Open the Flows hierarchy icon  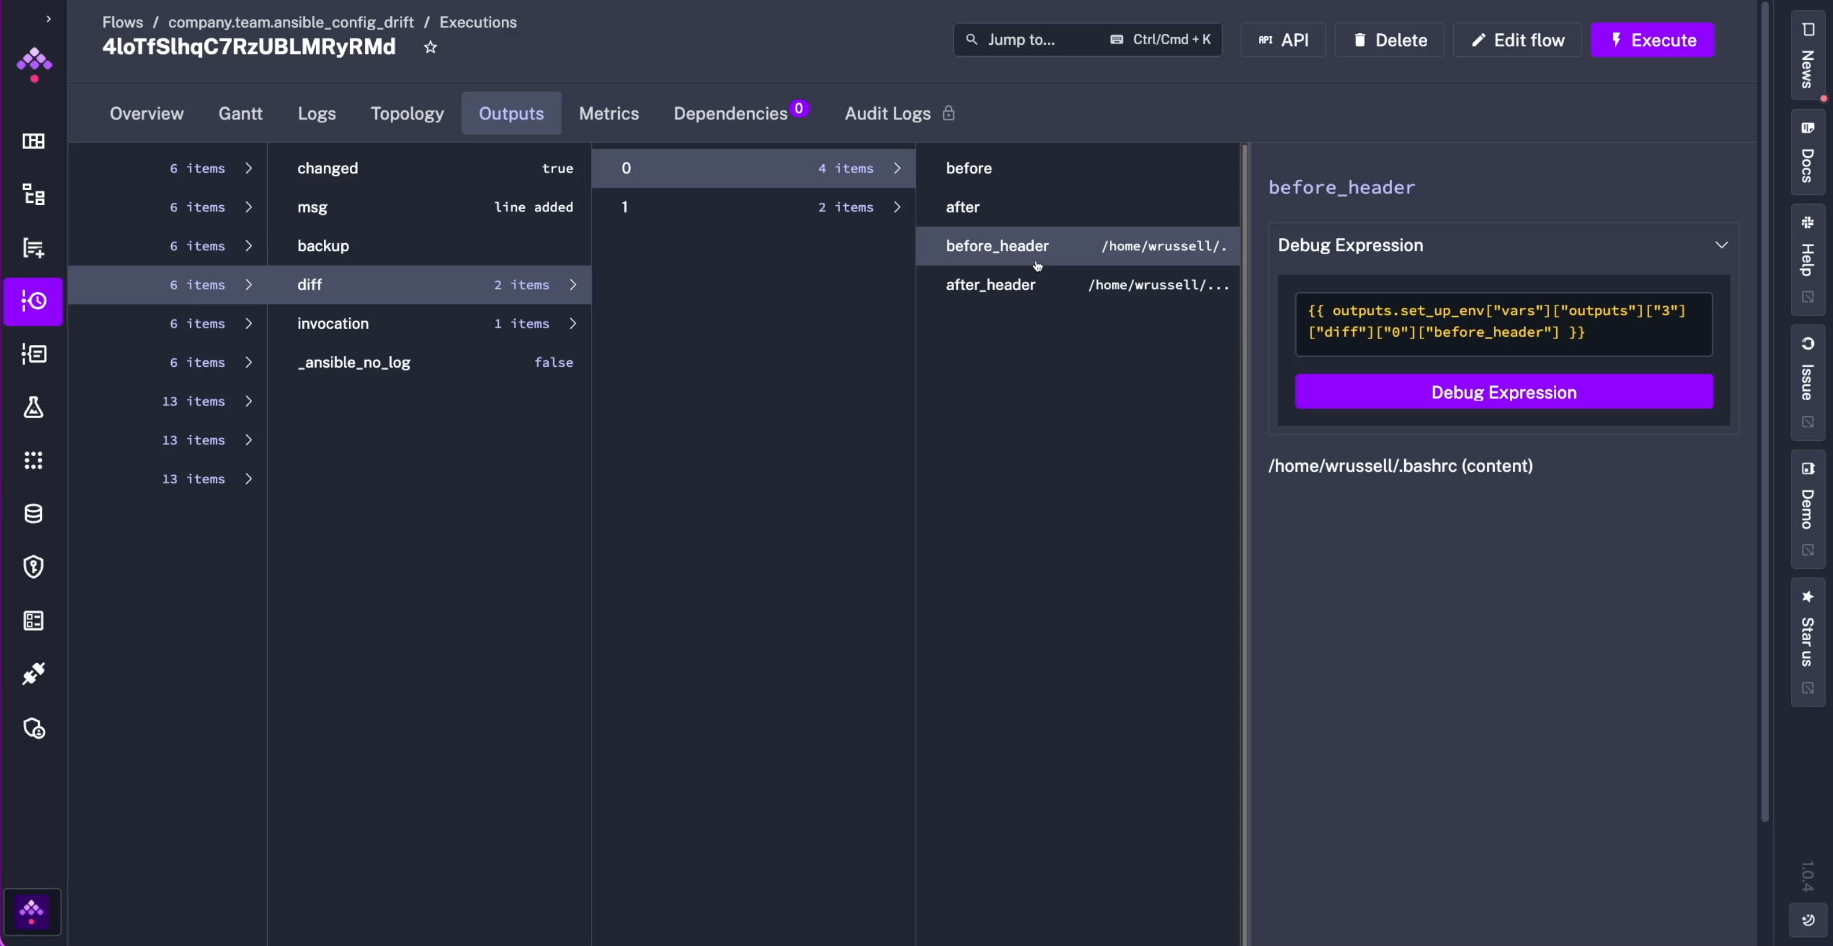pos(33,194)
